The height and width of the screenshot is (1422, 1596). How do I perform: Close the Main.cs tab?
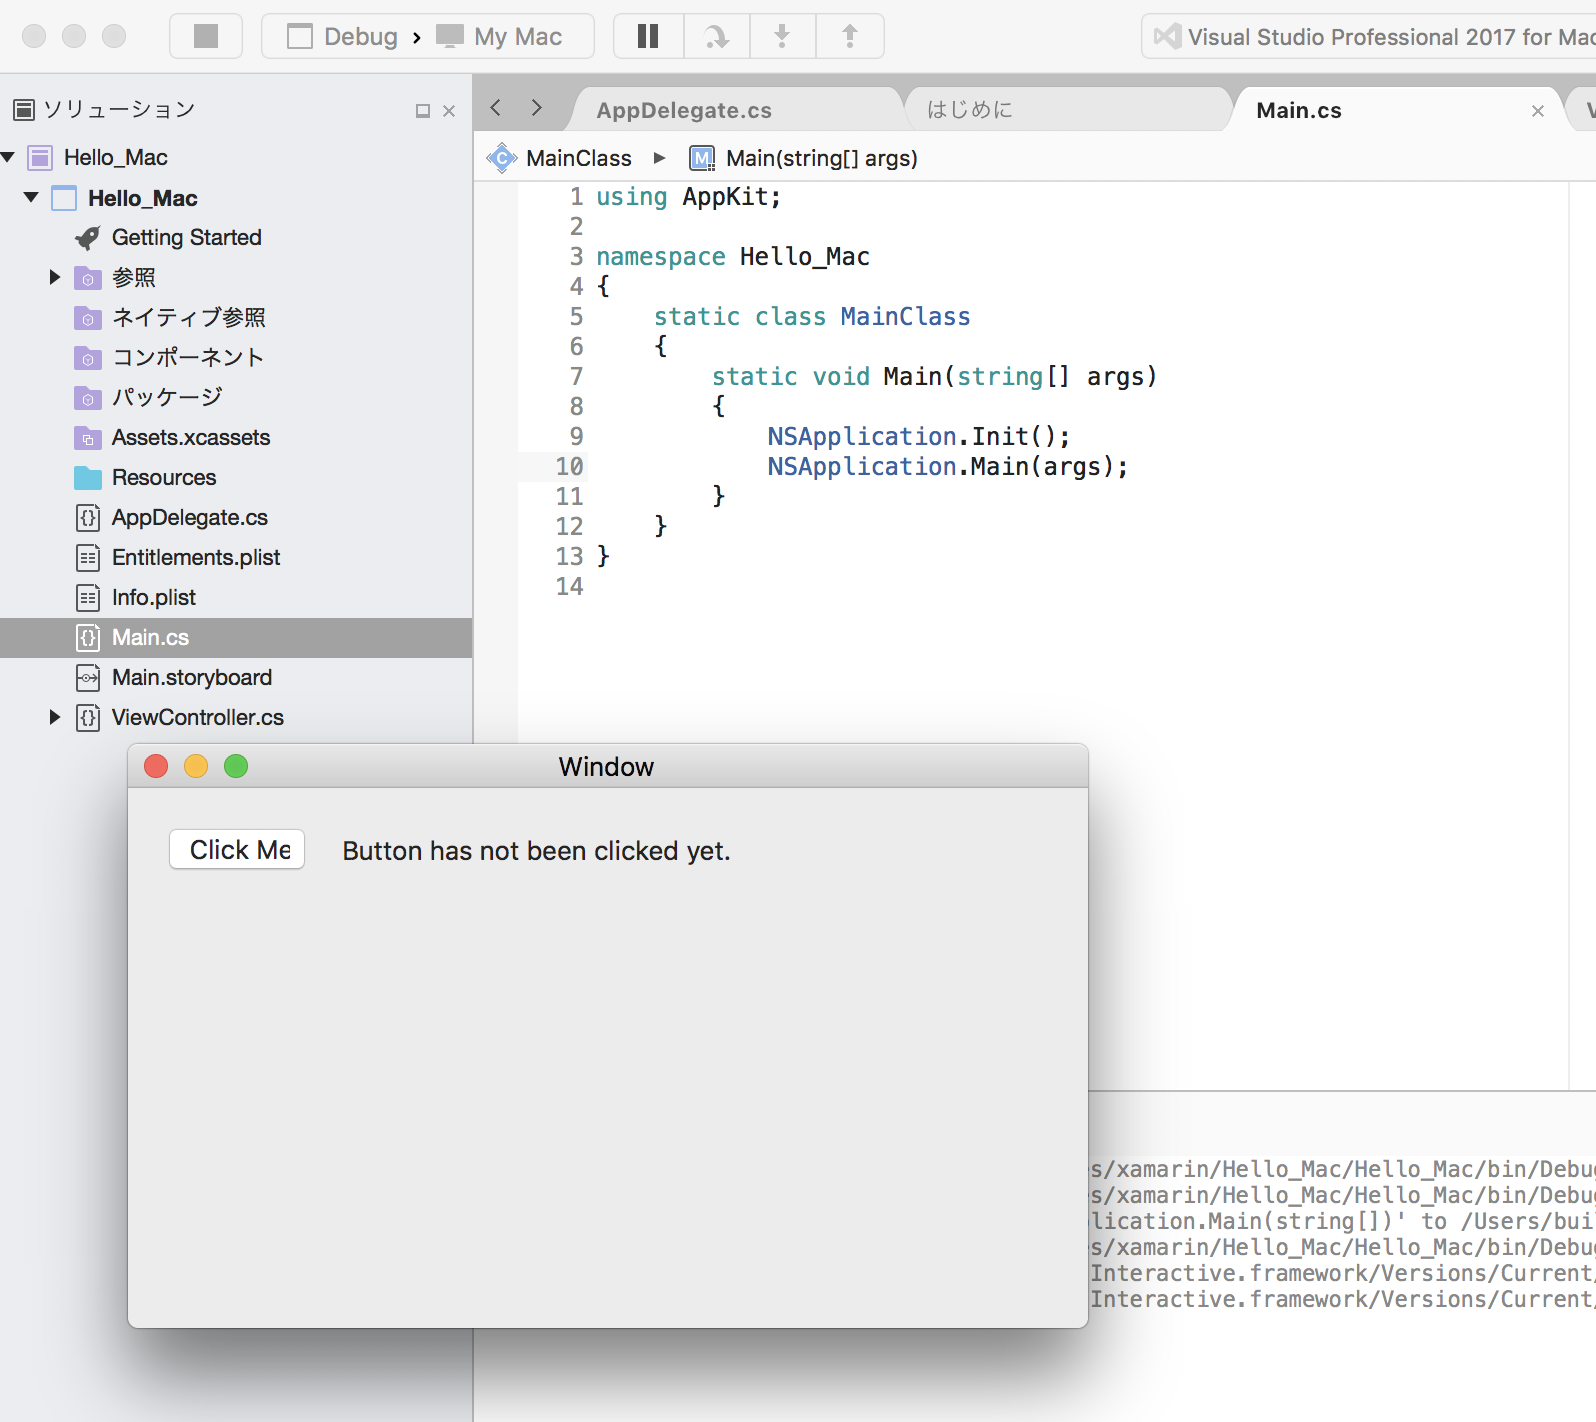[x=1538, y=111]
